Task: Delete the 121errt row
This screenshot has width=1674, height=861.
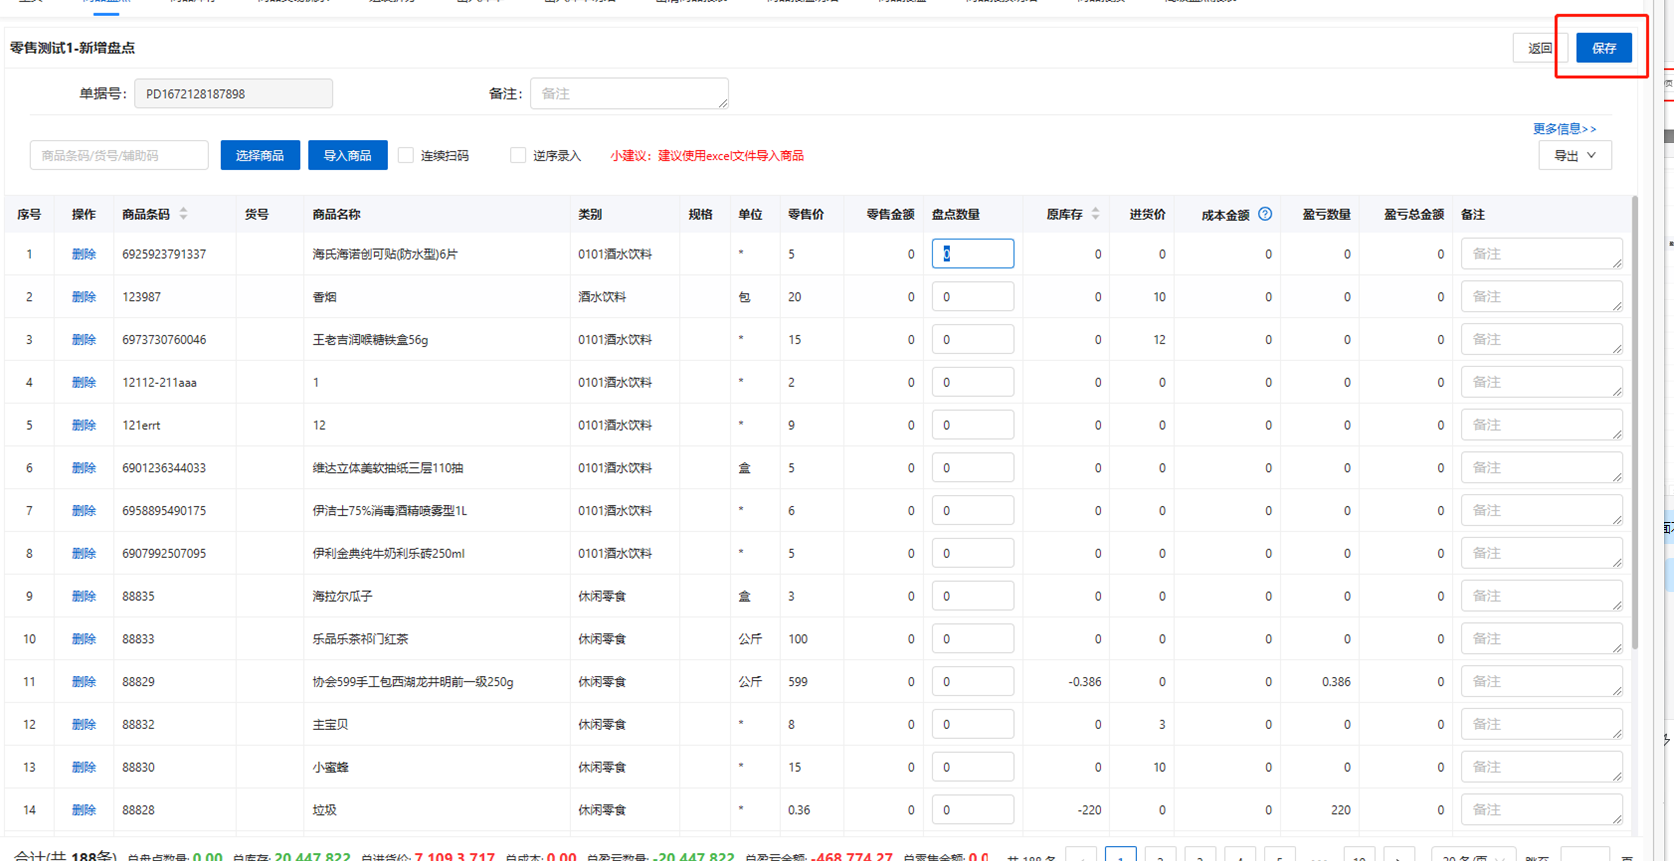Action: [x=84, y=425]
